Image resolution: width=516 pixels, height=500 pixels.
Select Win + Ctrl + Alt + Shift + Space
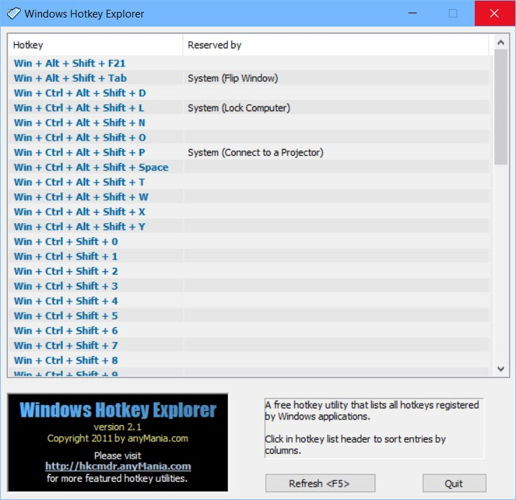pos(248,167)
